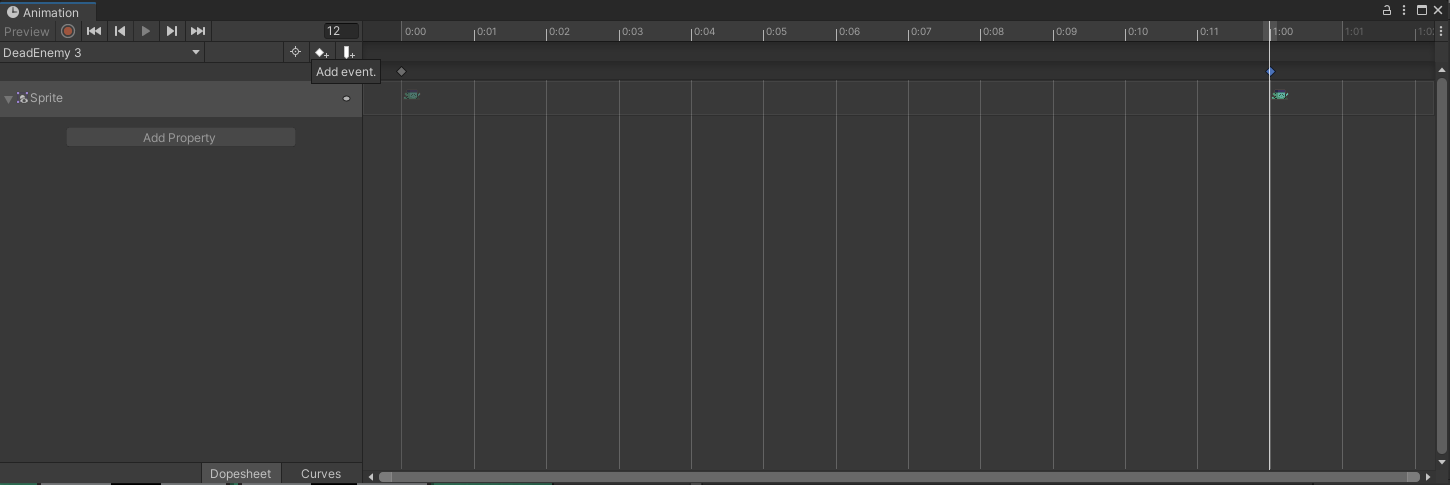This screenshot has width=1450, height=485.
Task: Select the summary keyframe at 0:00
Action: pyautogui.click(x=402, y=71)
